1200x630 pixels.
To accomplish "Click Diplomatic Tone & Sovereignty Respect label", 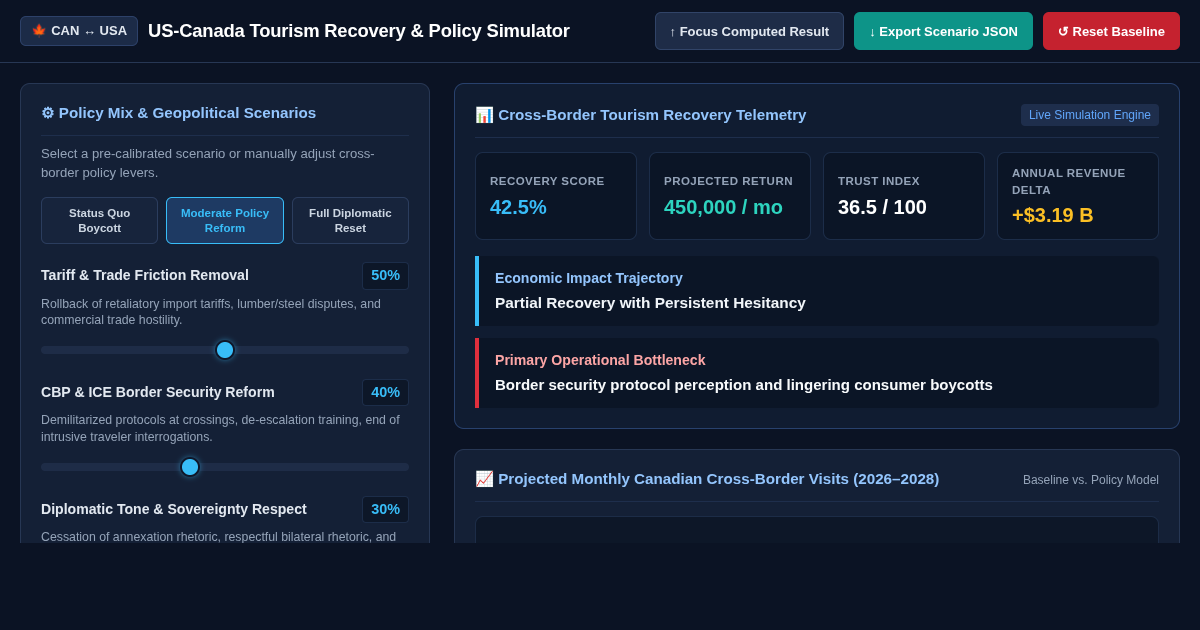I will click(x=174, y=509).
